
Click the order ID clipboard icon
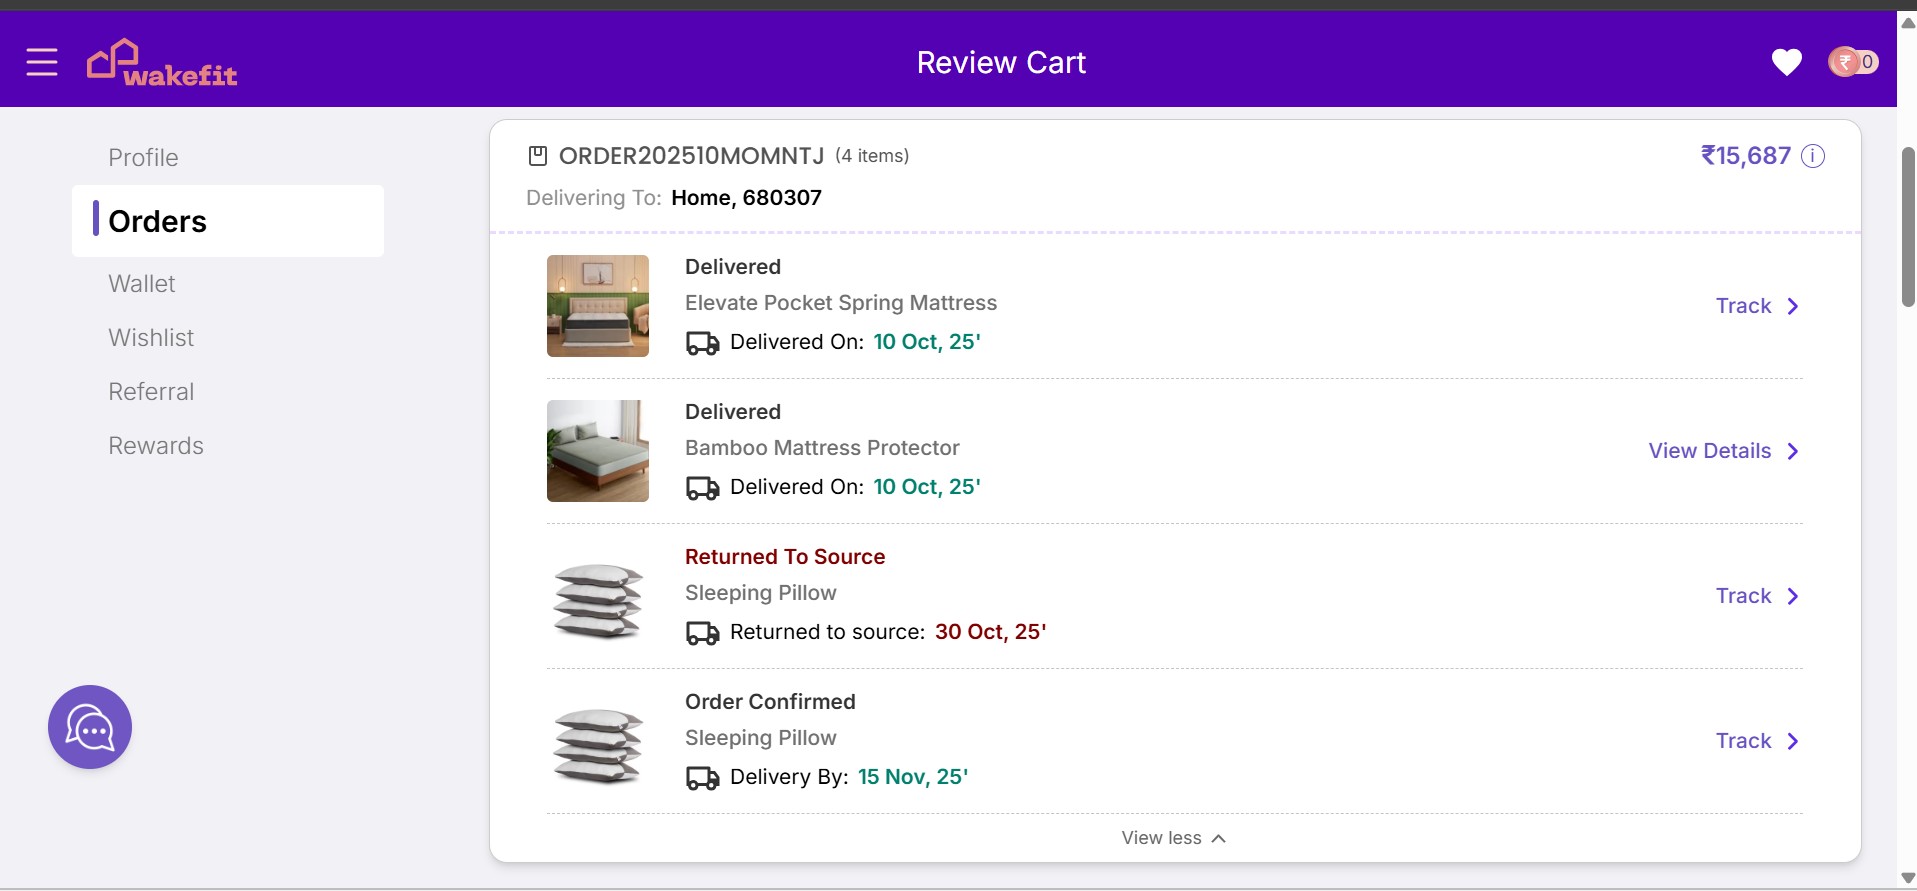[x=538, y=156]
